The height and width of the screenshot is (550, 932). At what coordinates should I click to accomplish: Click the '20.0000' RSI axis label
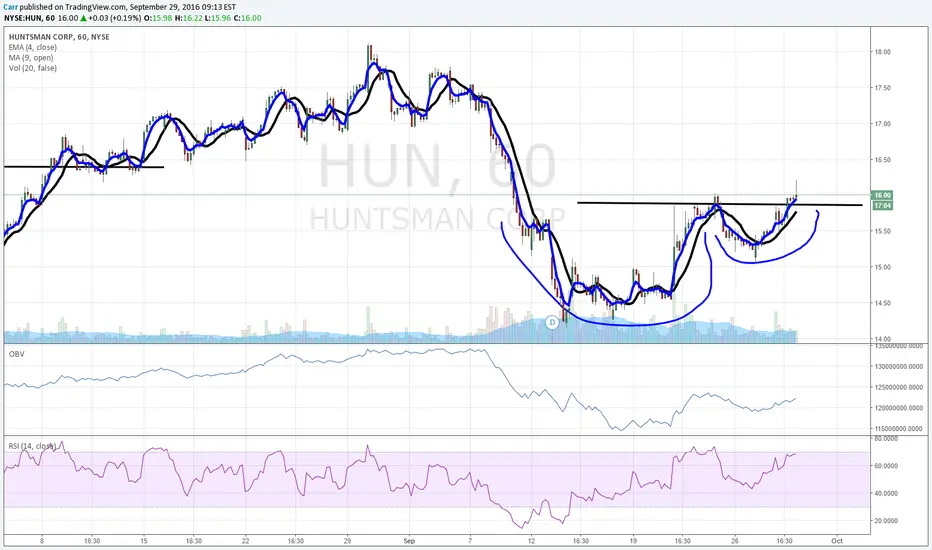coord(886,521)
